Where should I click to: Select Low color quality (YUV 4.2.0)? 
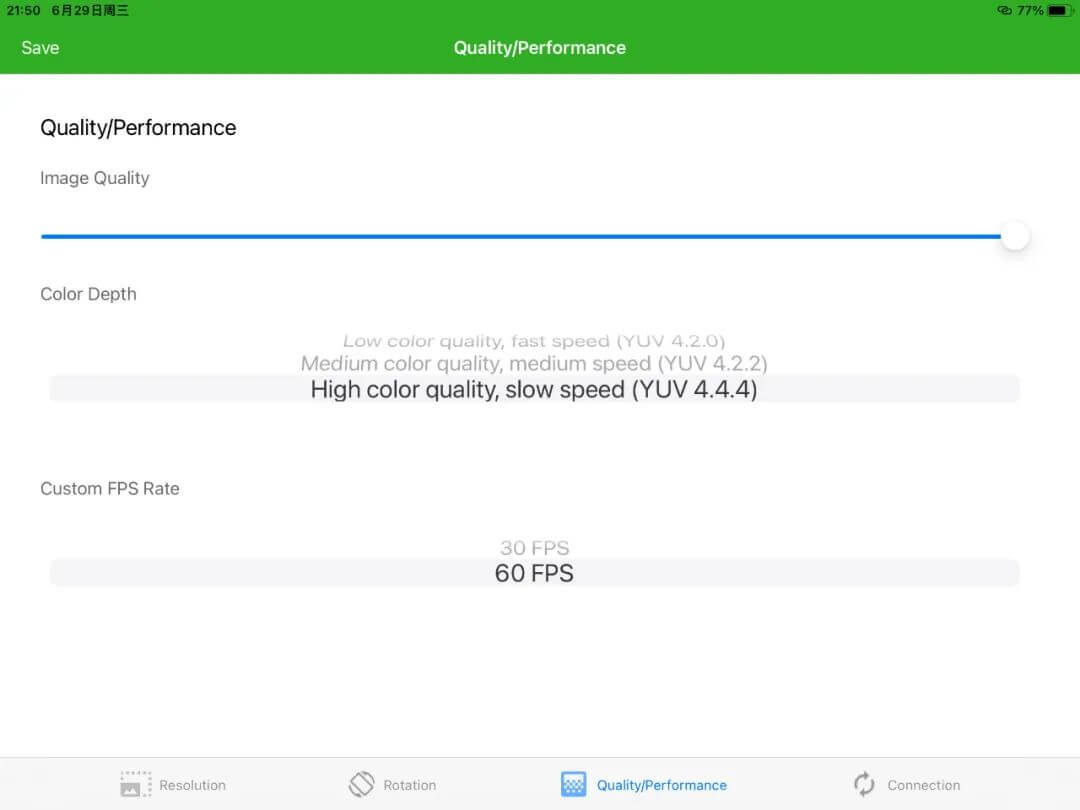coord(534,342)
